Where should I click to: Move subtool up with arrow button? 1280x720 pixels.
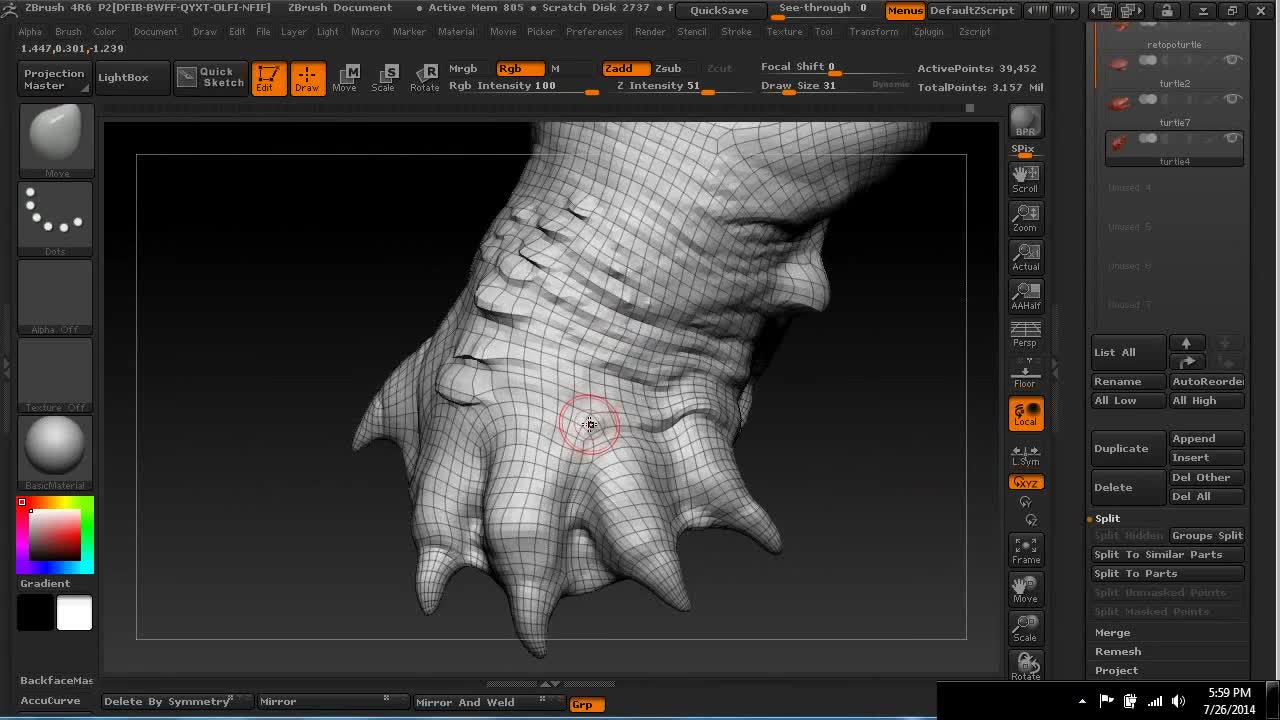1186,344
